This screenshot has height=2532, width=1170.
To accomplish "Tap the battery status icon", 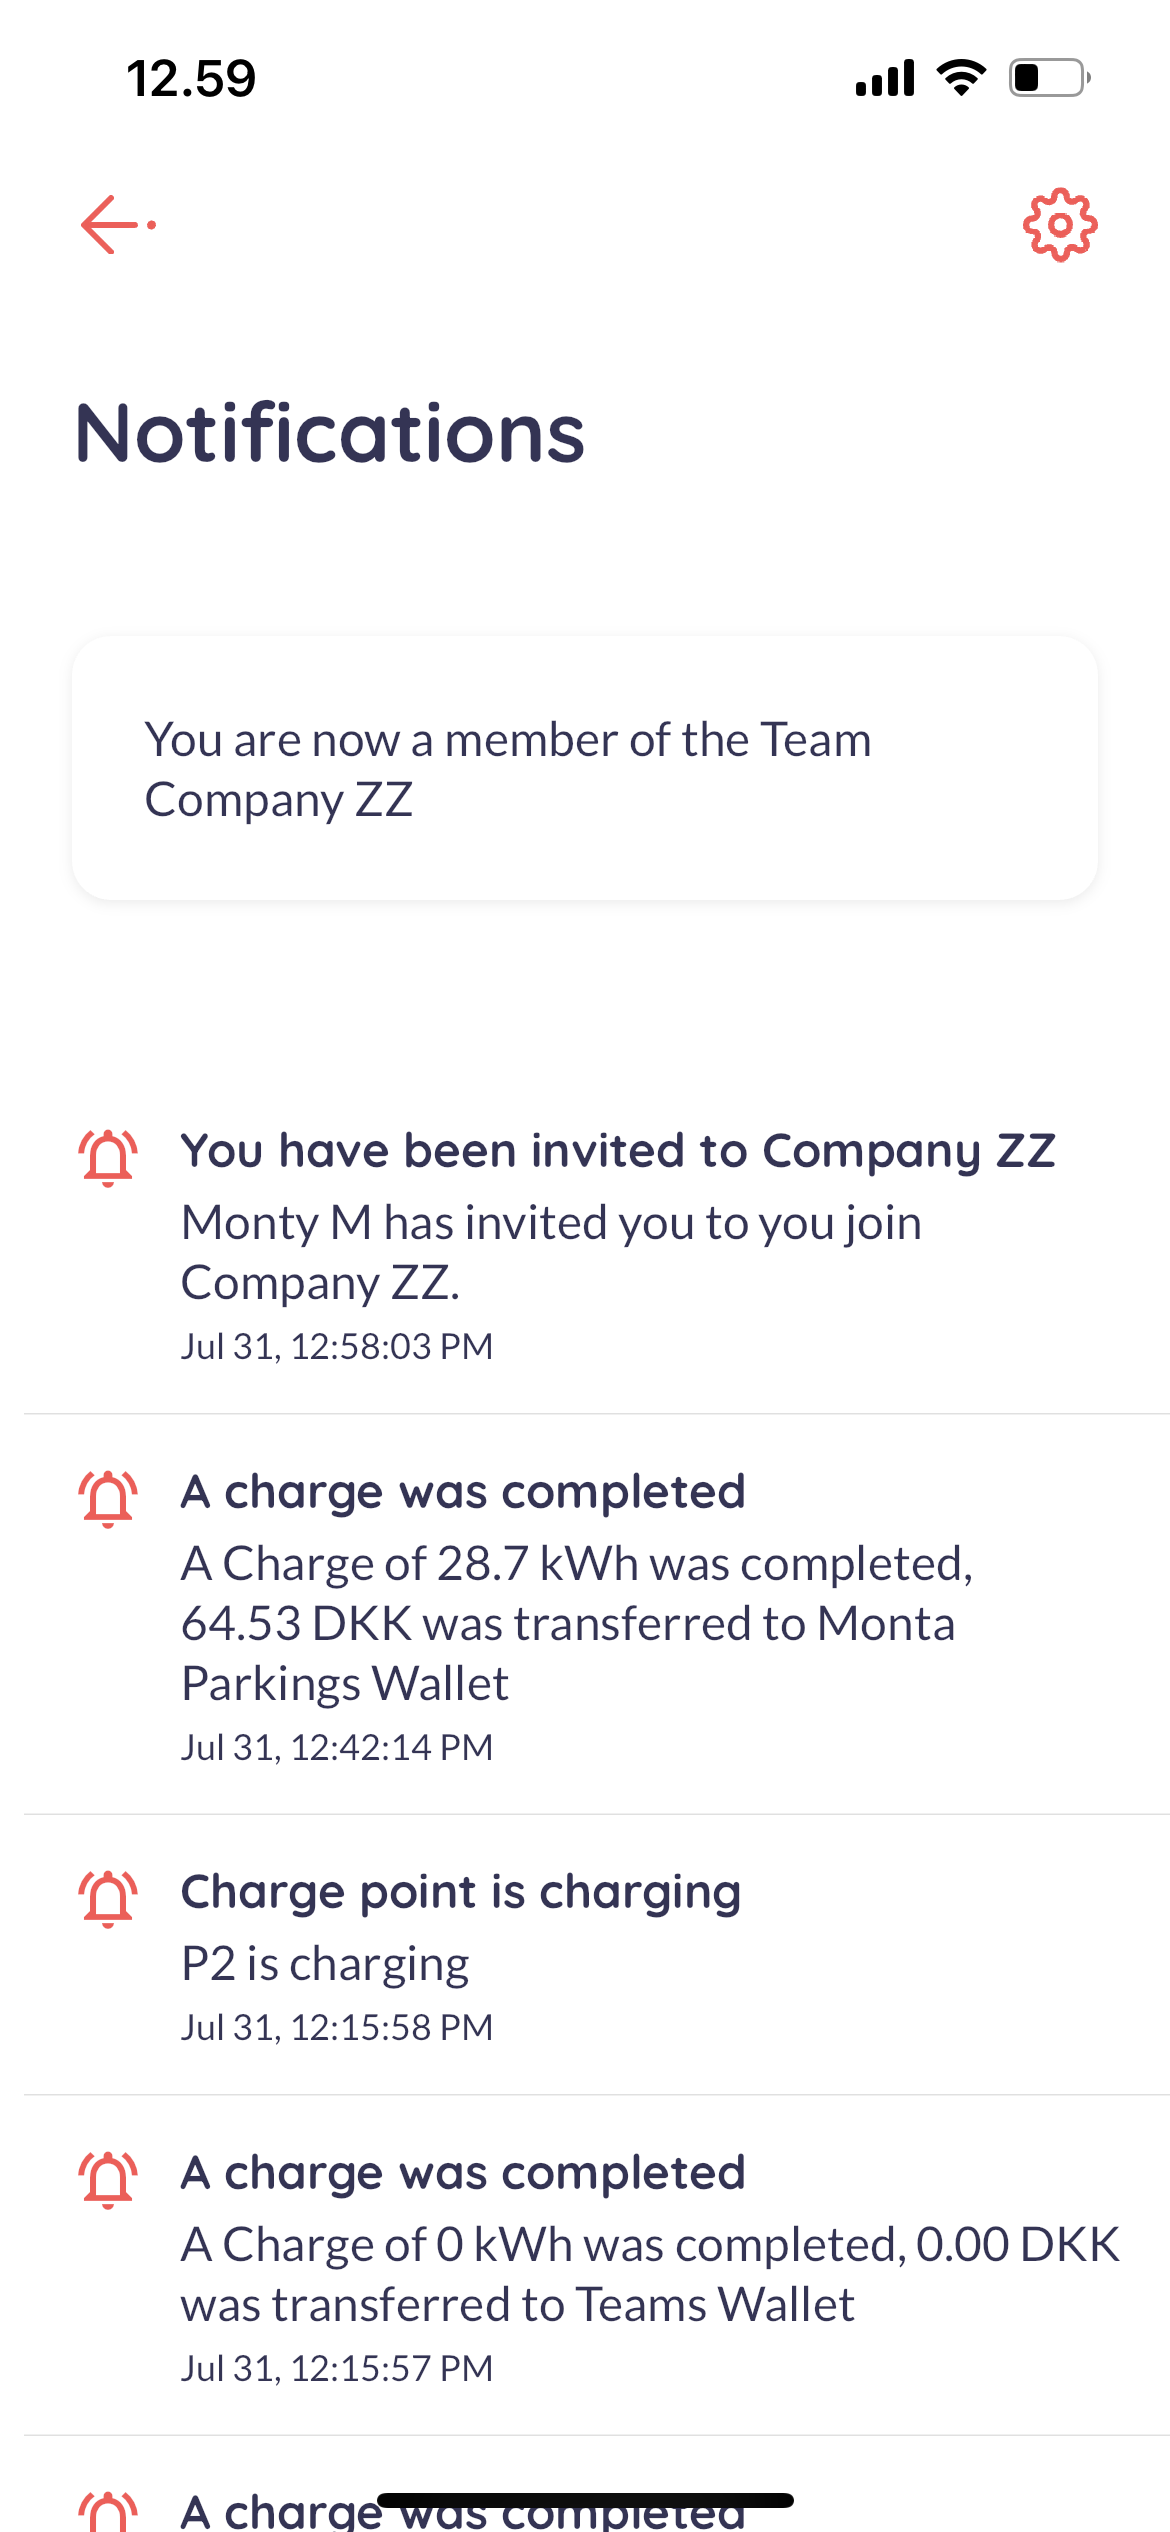I will 1049,78.
